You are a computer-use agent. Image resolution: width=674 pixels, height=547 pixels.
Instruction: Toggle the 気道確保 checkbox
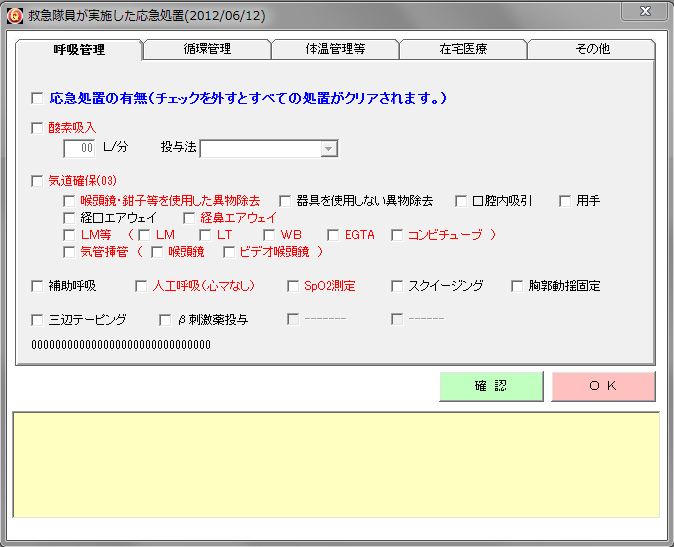point(38,181)
